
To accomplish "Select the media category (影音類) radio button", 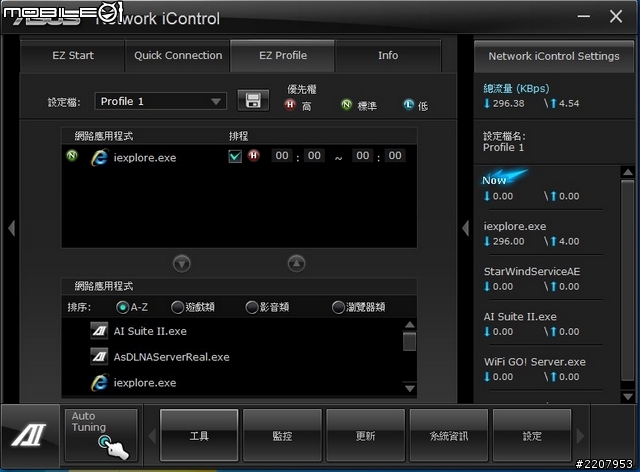I will 252,307.
